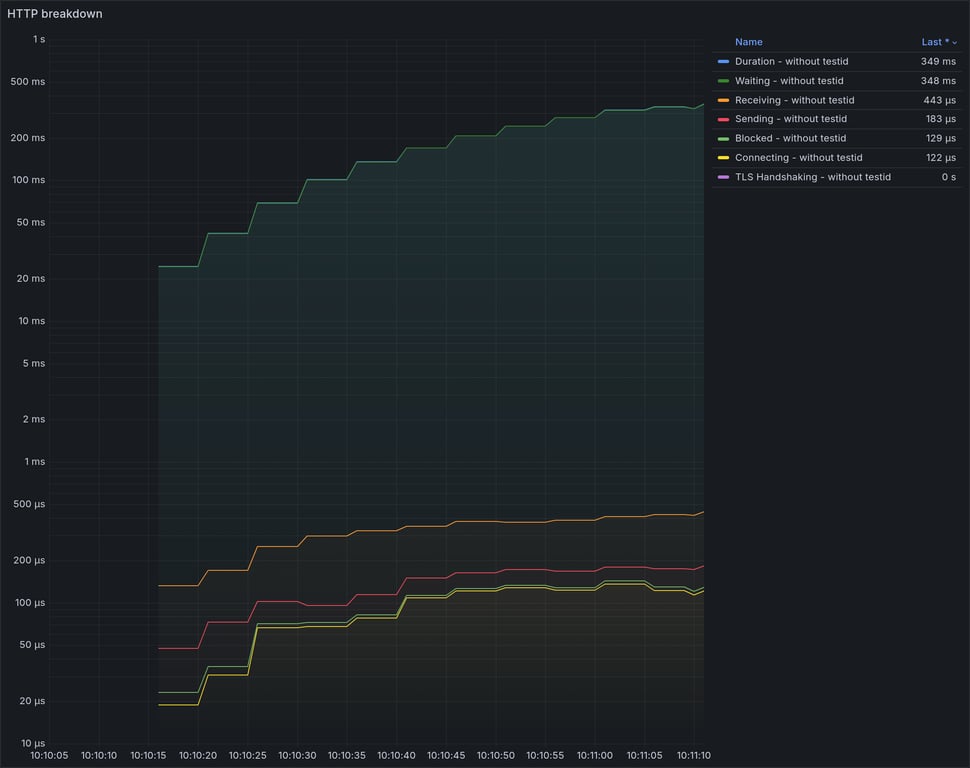Viewport: 970px width, 768px height.
Task: Click the Blocked series color swatch
Action: coord(723,139)
